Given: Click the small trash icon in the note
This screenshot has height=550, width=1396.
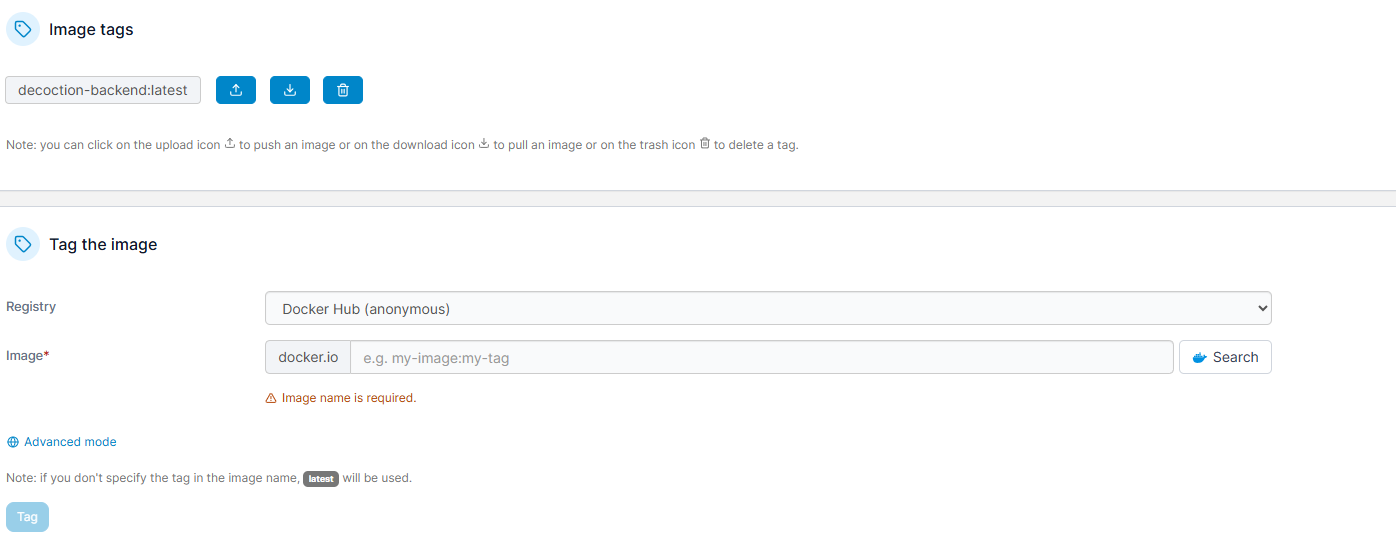Looking at the screenshot, I should (705, 144).
